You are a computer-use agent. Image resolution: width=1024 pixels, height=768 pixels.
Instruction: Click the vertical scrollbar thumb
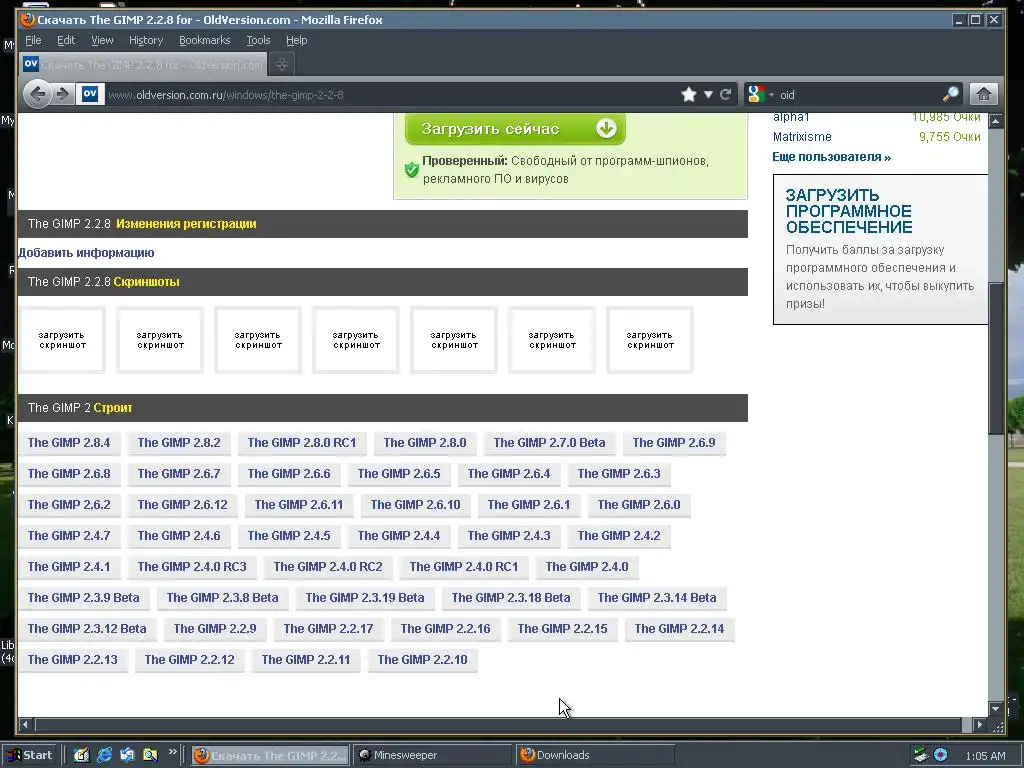click(x=996, y=358)
